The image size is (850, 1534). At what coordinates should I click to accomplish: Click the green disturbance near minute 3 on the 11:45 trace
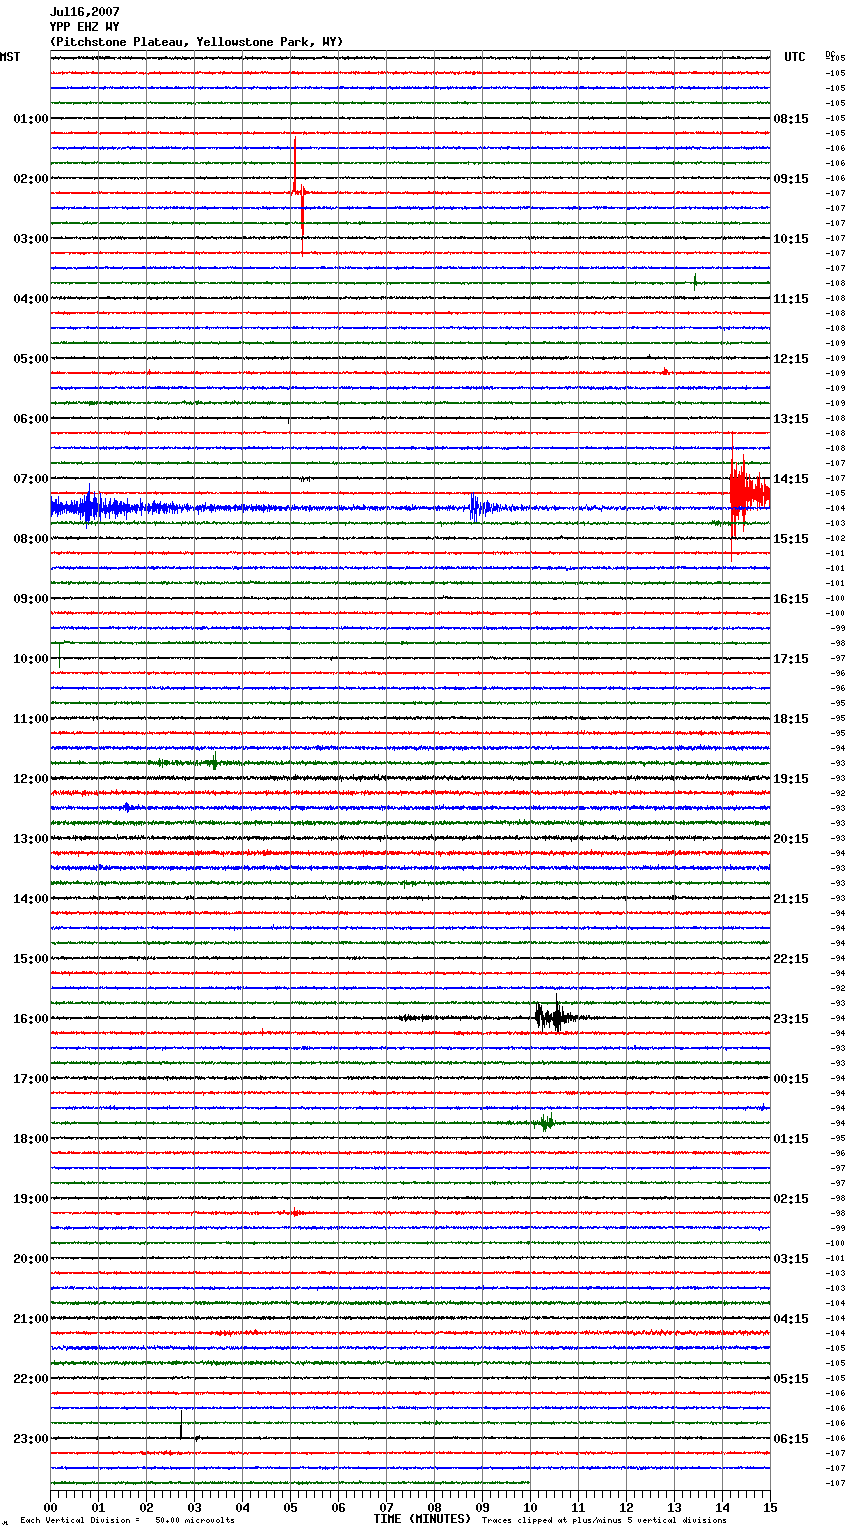[213, 762]
